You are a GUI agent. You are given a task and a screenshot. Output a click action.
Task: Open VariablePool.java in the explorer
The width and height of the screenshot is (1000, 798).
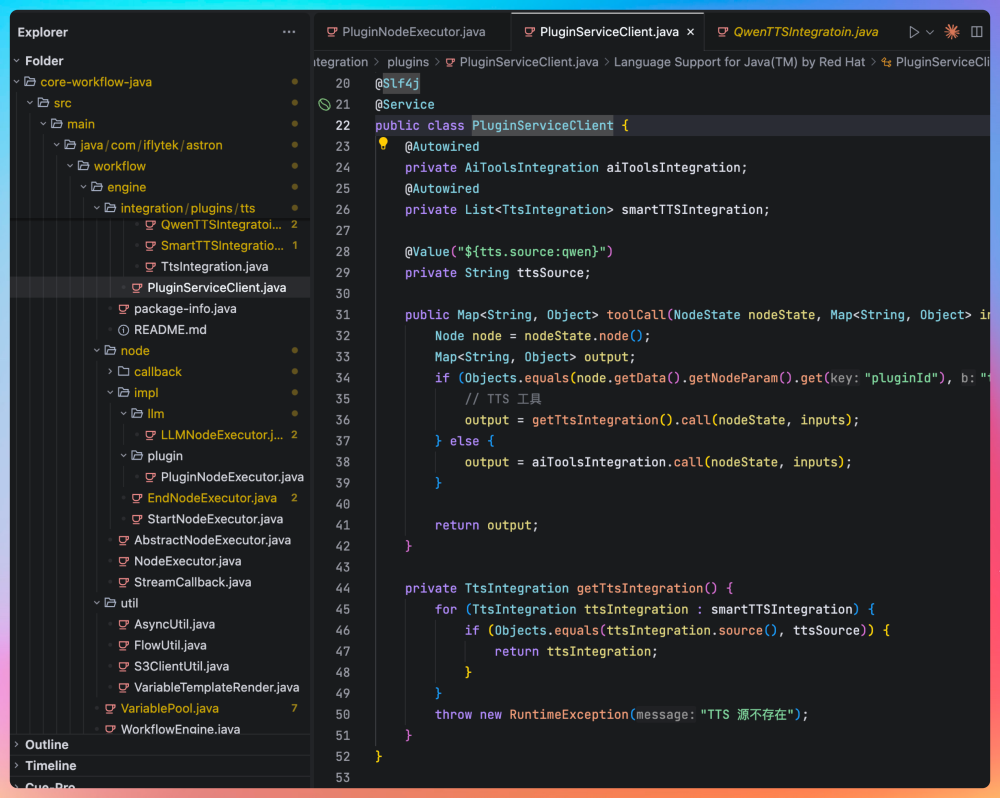click(169, 709)
